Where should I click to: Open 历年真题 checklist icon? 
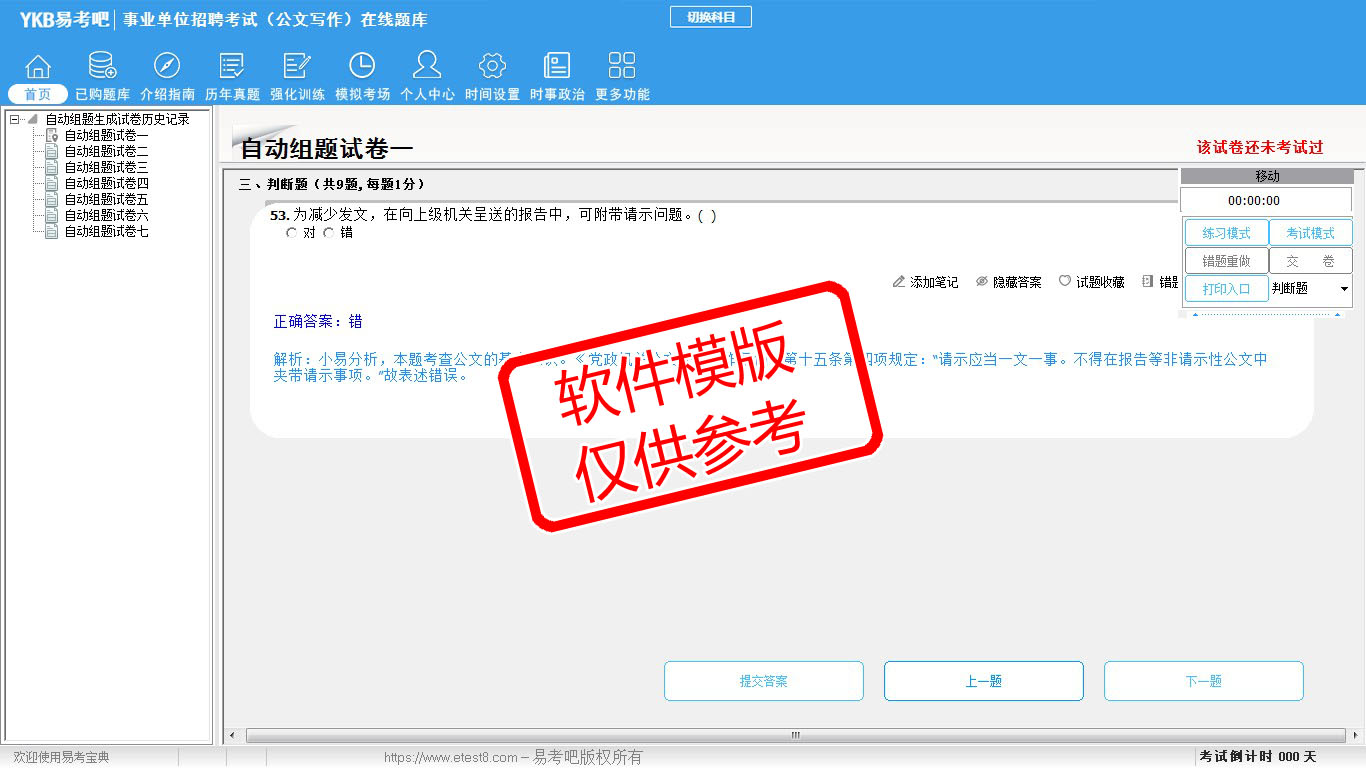point(232,67)
